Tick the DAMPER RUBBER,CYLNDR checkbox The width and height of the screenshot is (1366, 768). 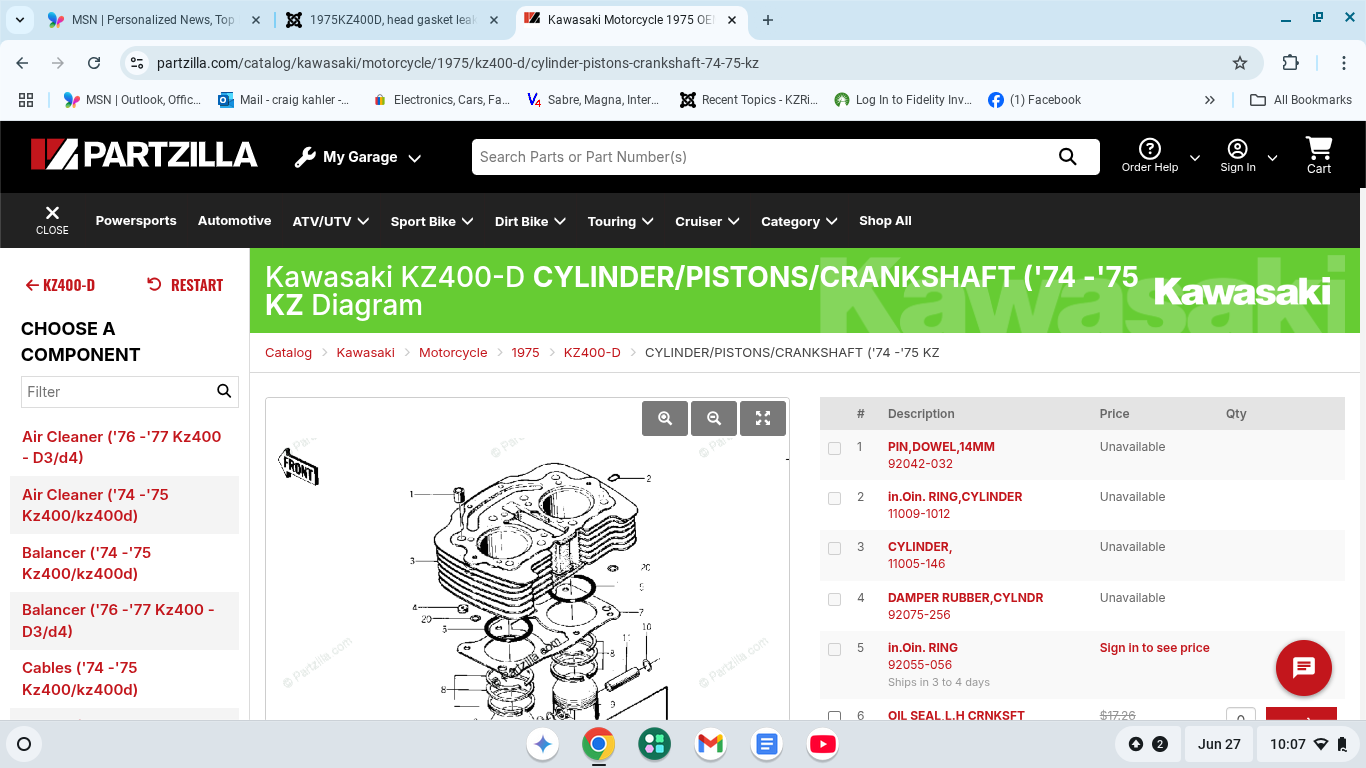coord(834,599)
